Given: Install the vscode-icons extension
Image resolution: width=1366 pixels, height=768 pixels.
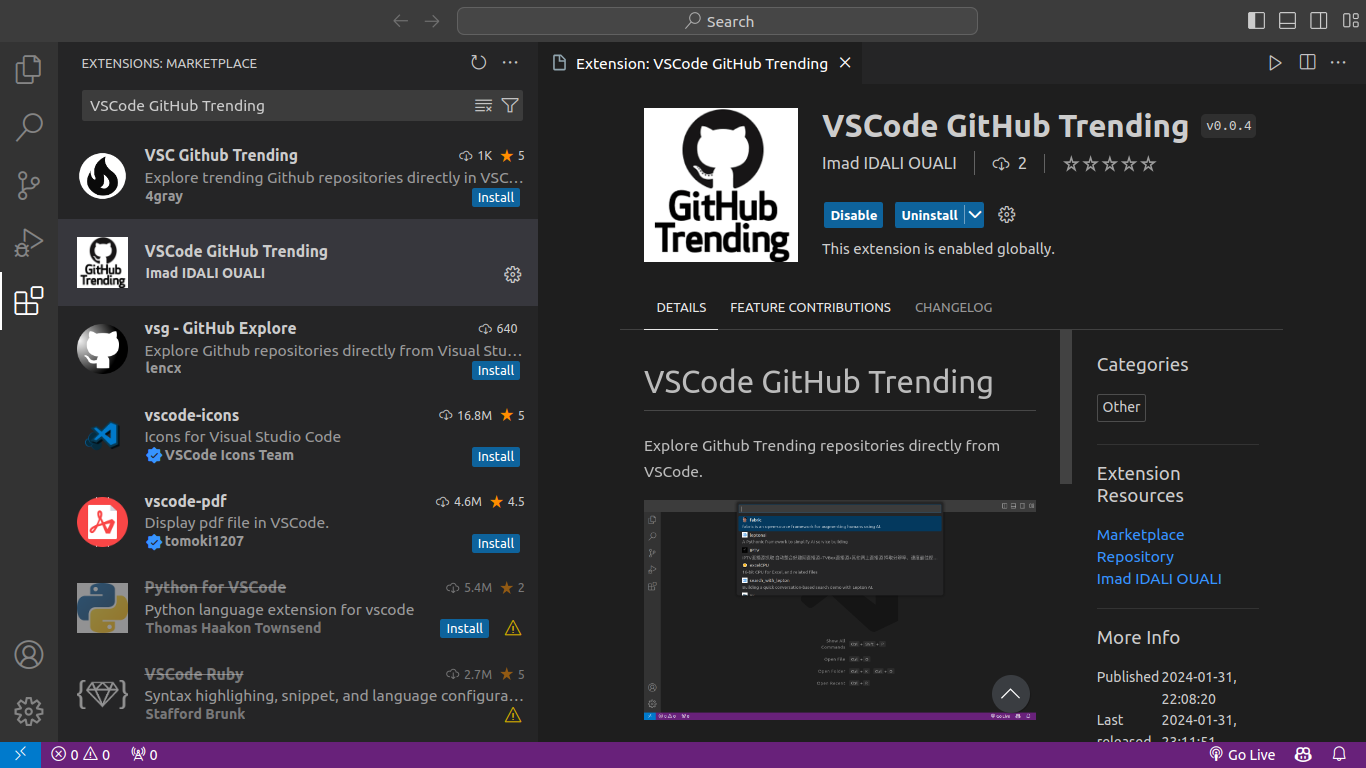Looking at the screenshot, I should coord(496,457).
